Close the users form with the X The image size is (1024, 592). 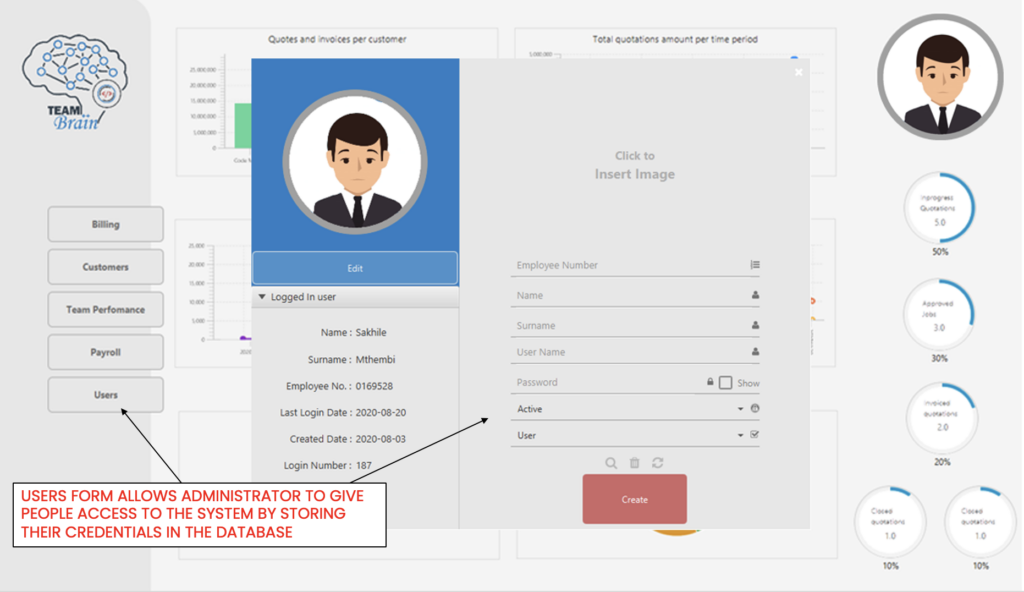pyautogui.click(x=799, y=73)
